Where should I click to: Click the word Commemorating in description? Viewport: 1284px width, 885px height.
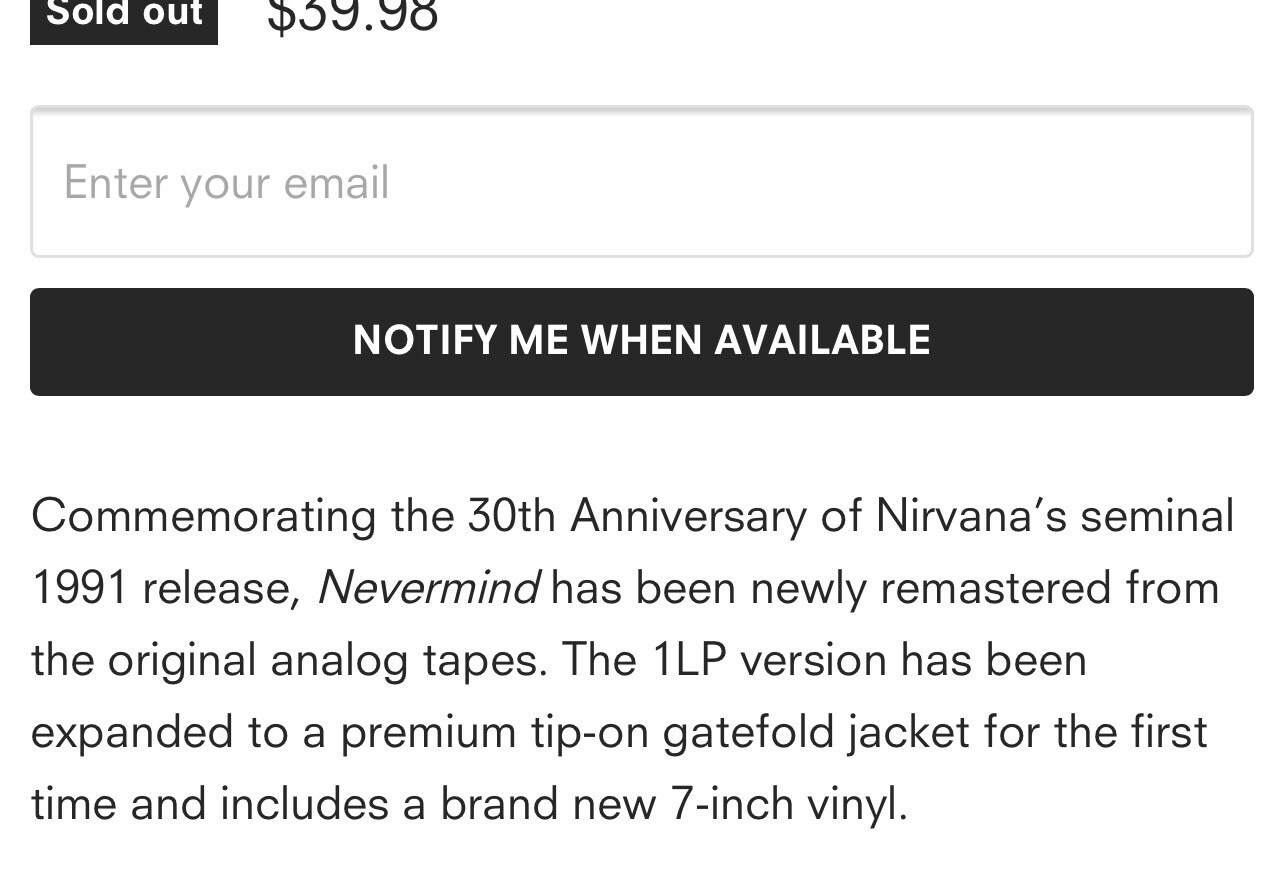[x=204, y=516]
